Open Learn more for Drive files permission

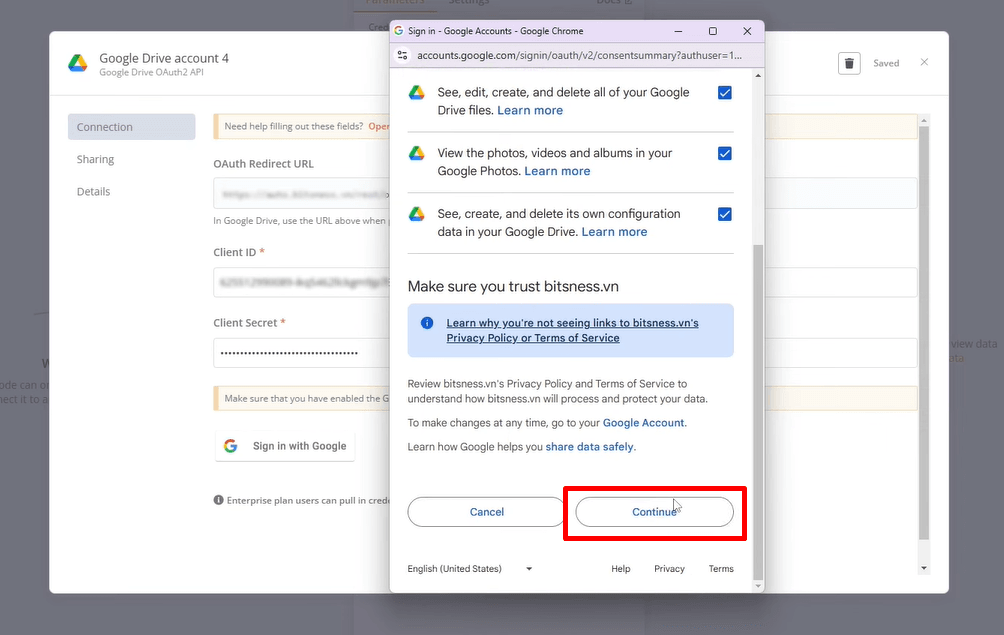pos(530,110)
